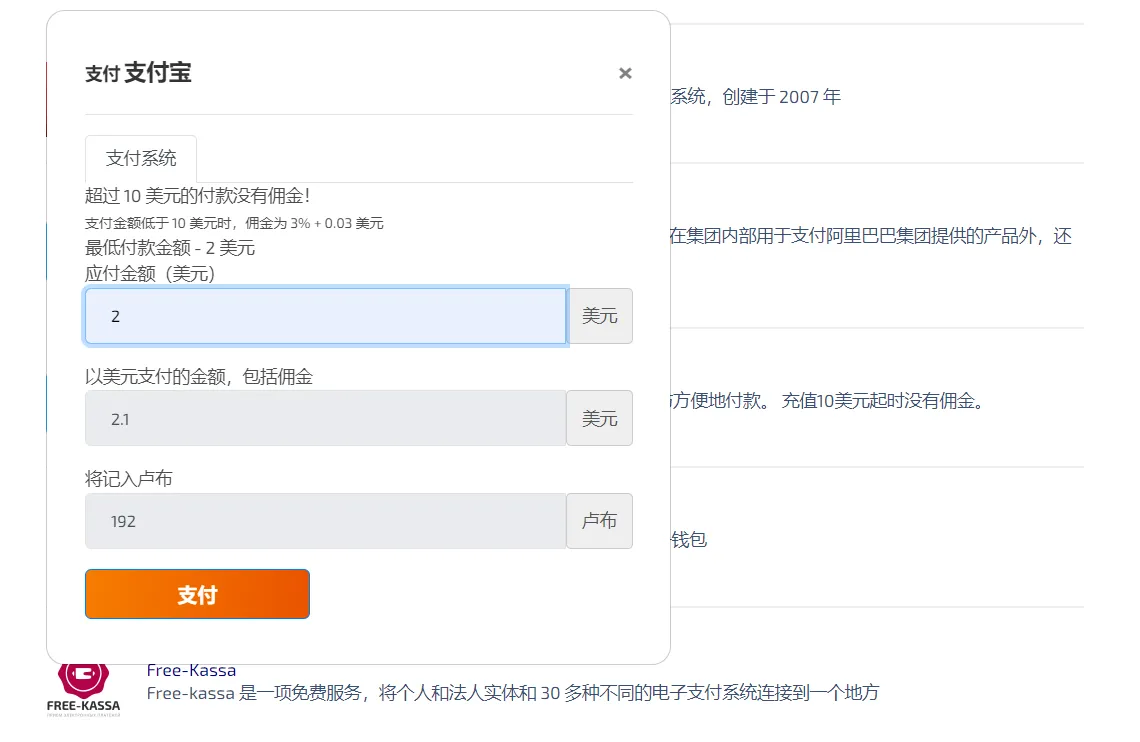Click the 192 rubles credited field
The height and width of the screenshot is (742, 1140).
325,521
